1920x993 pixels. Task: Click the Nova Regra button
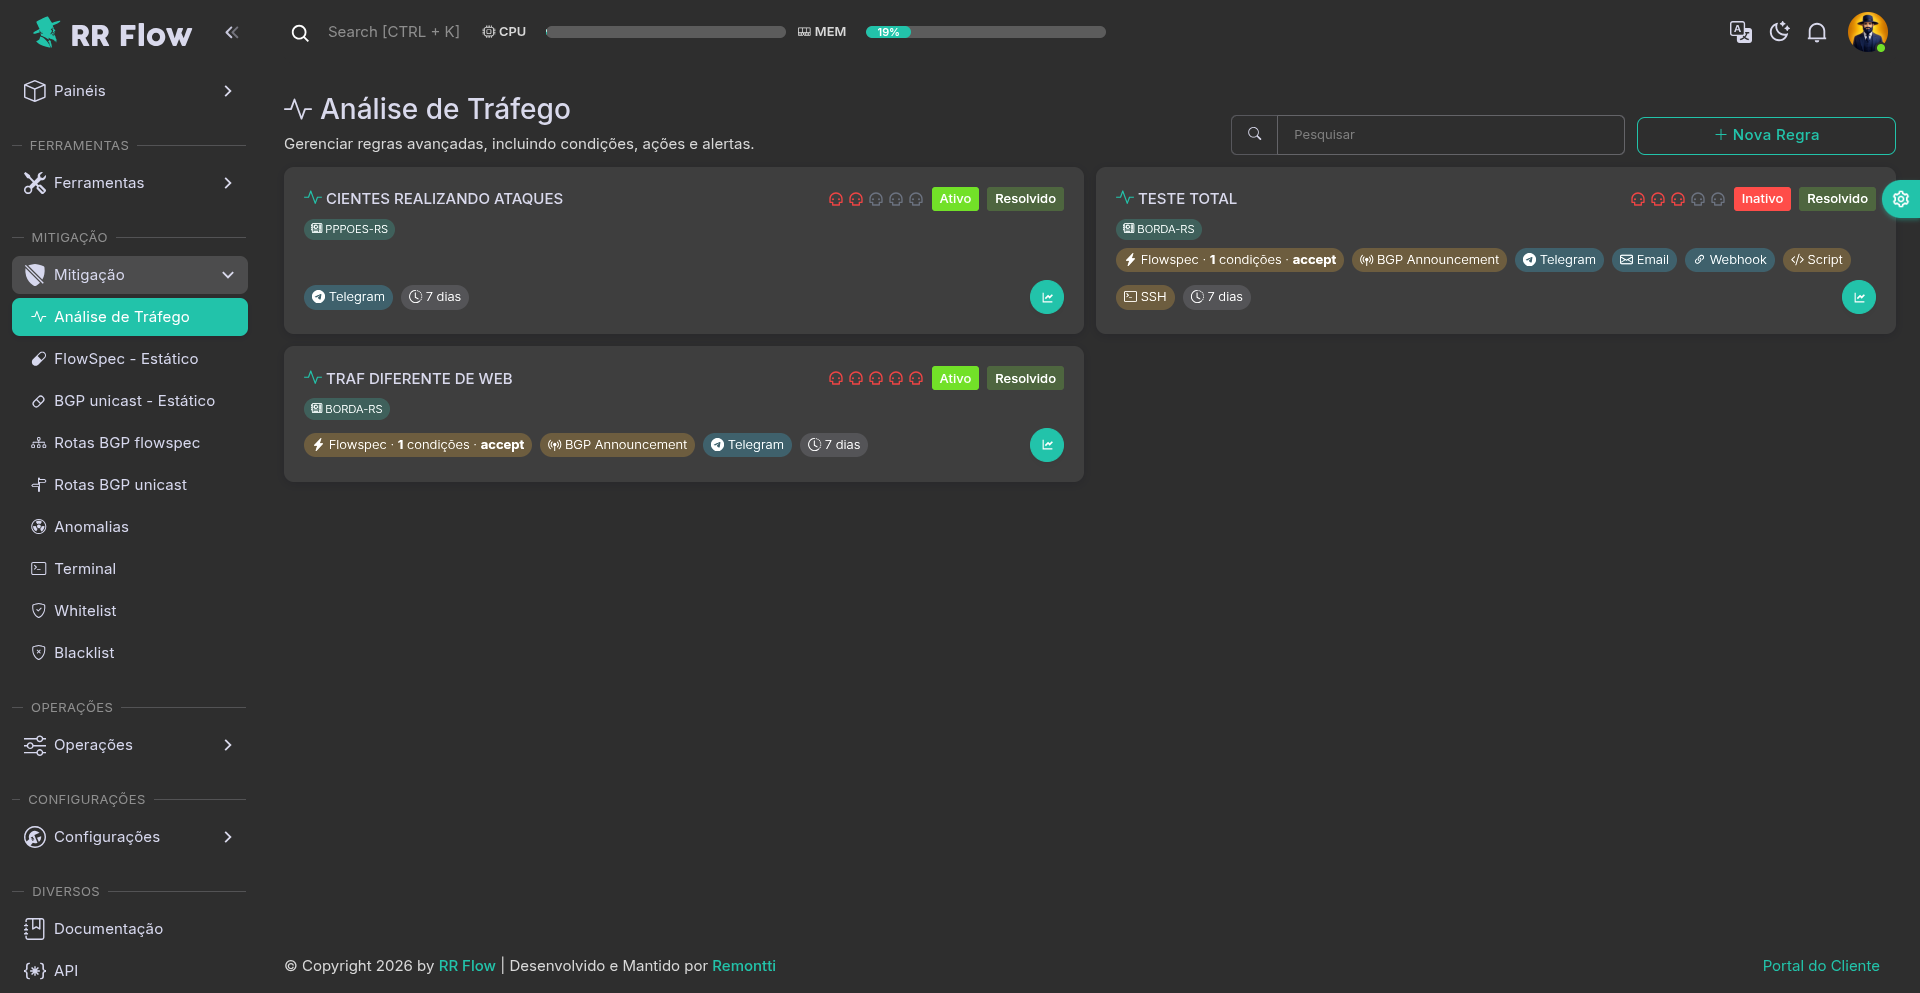(x=1765, y=135)
